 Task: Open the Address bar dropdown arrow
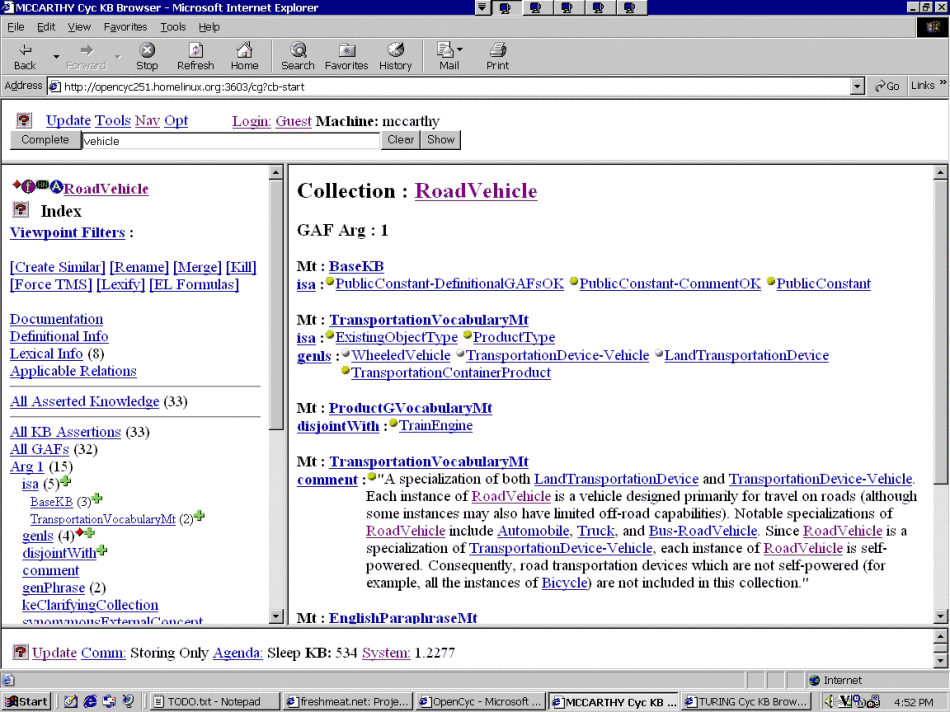(x=857, y=87)
